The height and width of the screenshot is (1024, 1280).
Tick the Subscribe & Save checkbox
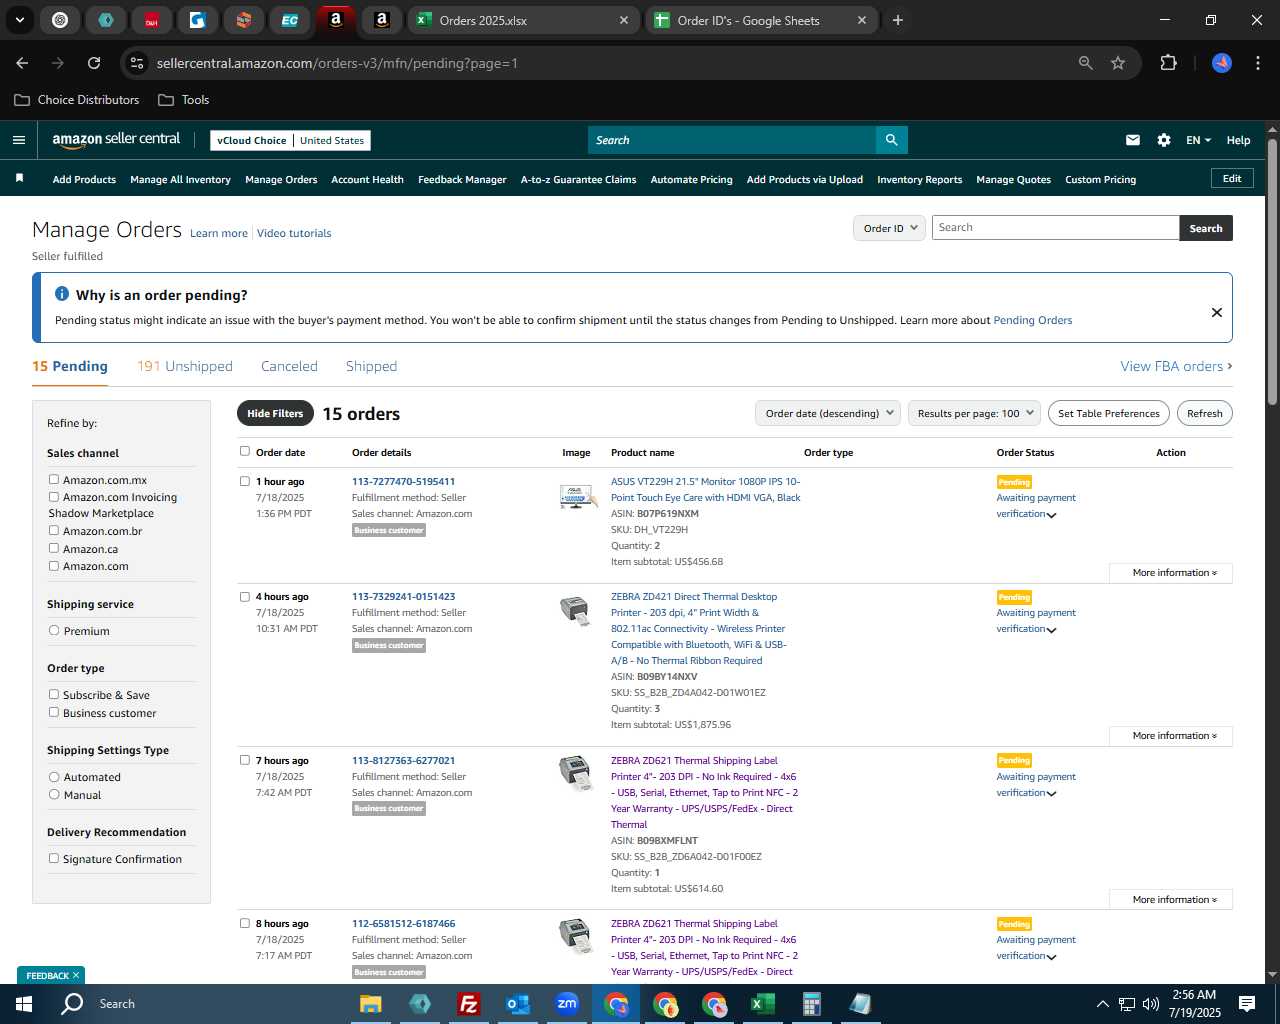[x=54, y=694]
